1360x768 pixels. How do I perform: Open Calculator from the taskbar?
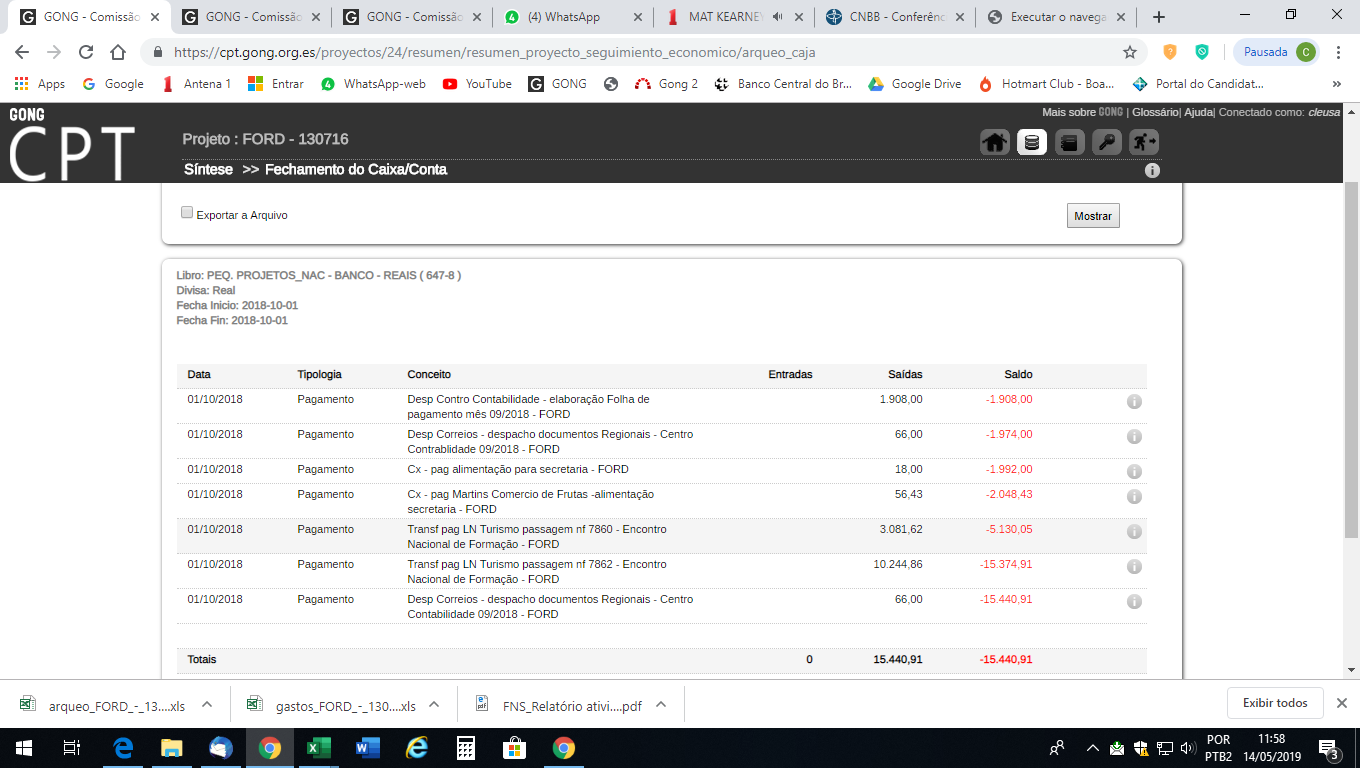coord(465,748)
